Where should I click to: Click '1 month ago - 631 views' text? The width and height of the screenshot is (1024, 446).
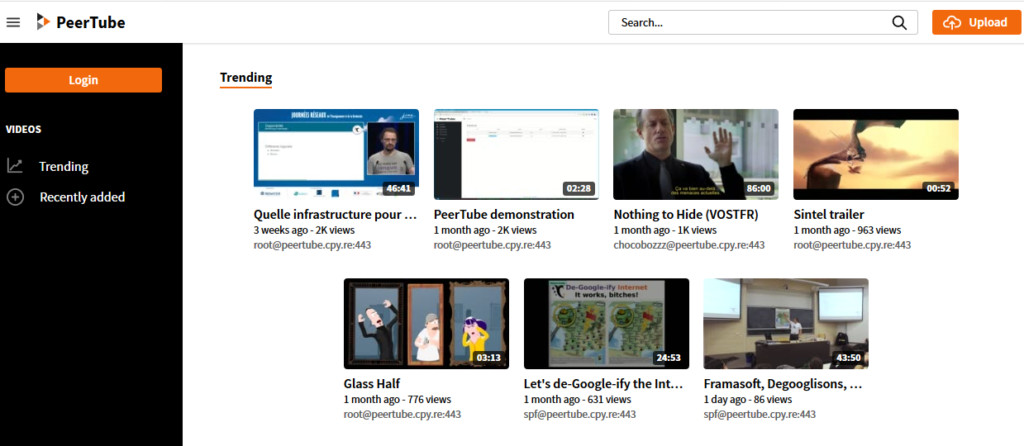(577, 400)
